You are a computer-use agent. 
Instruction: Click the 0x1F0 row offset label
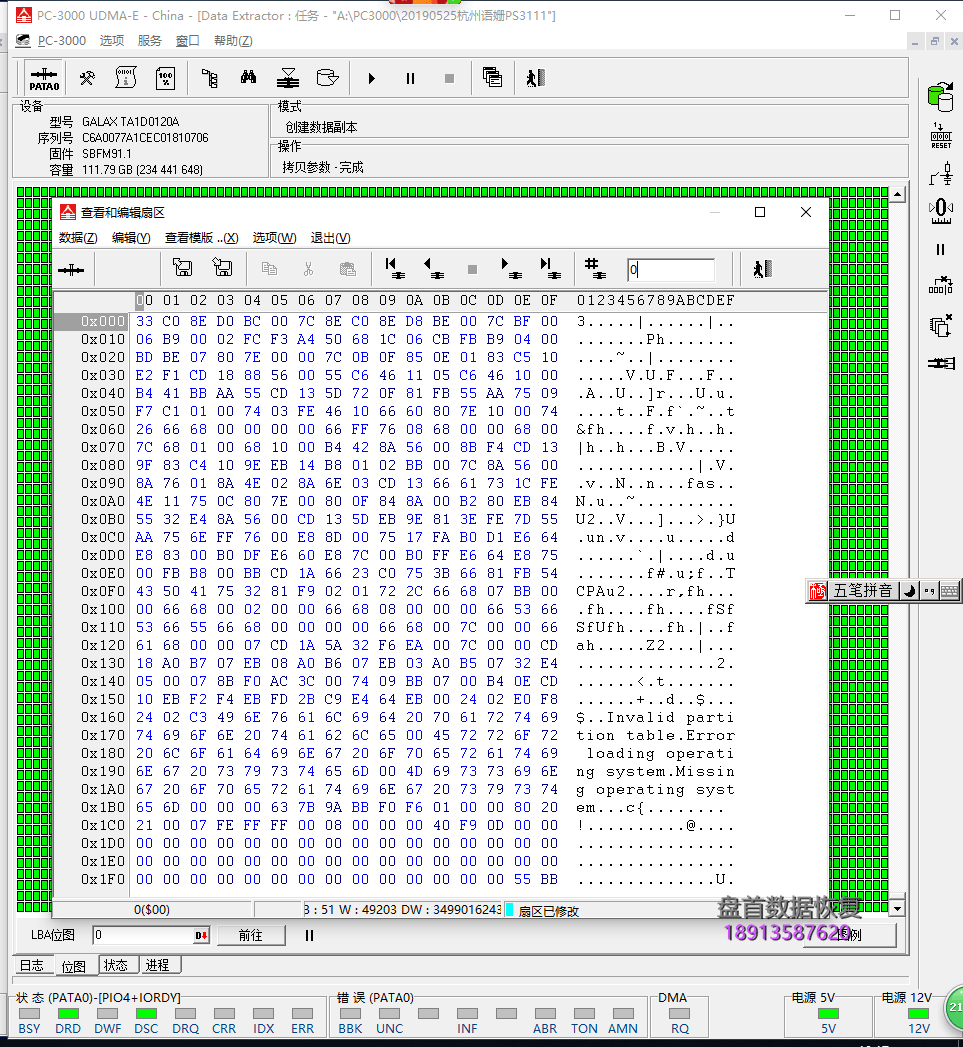click(102, 879)
